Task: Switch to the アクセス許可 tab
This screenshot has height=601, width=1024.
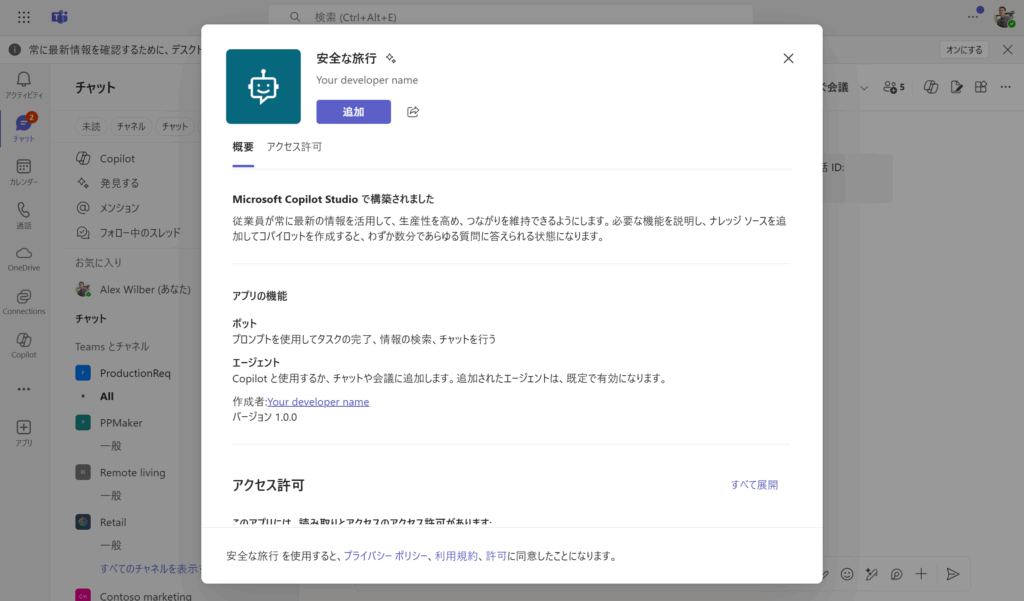Action: 294,147
